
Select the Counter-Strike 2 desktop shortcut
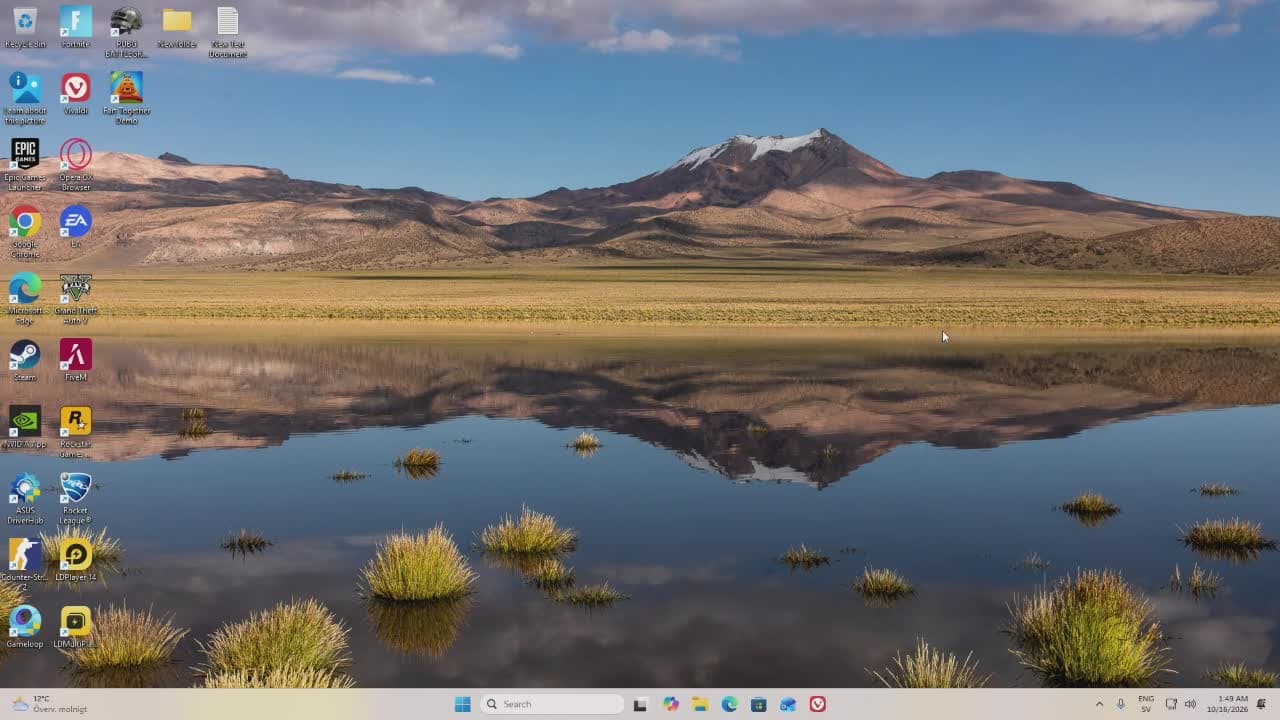tap(25, 565)
